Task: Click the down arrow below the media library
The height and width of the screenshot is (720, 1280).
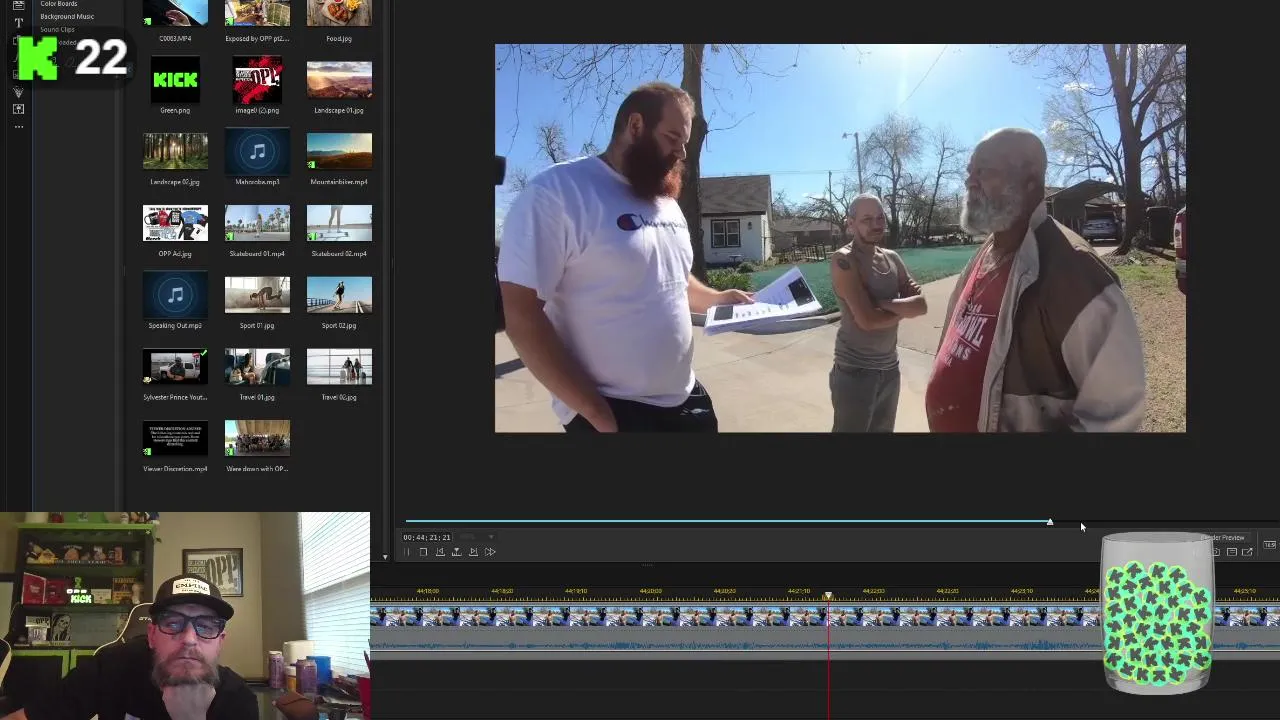Action: (x=385, y=557)
